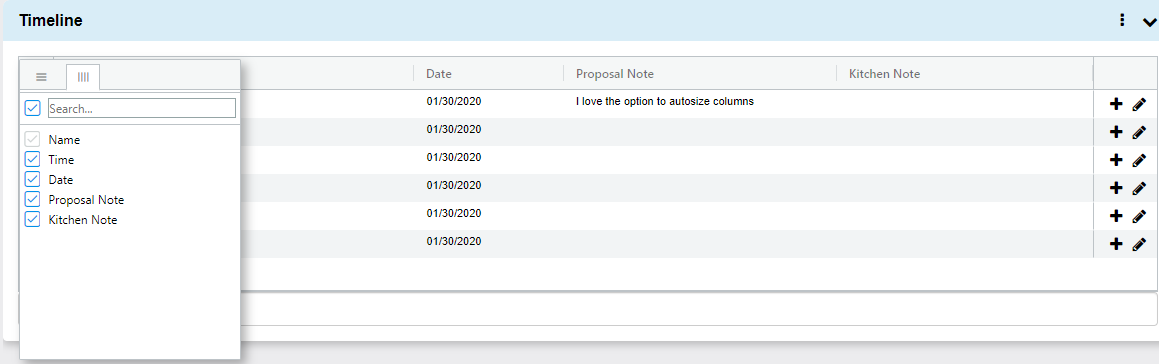Focus the column Search field
Screen dimensions: 1159x364
(x=142, y=108)
